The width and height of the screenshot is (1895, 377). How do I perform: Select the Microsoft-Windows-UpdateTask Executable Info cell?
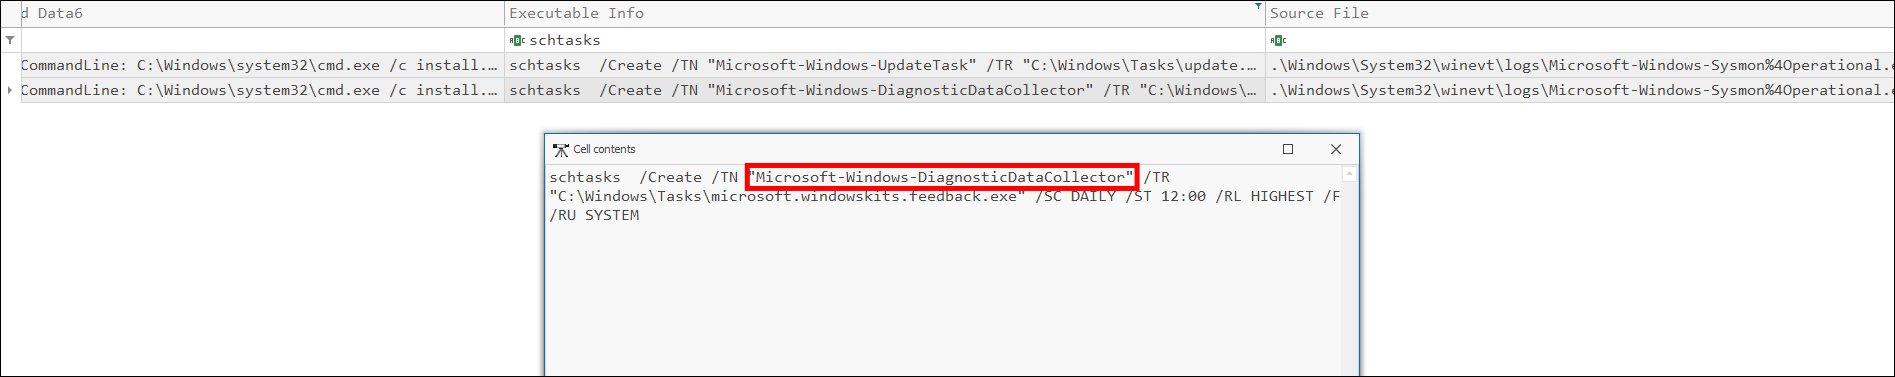pos(884,65)
